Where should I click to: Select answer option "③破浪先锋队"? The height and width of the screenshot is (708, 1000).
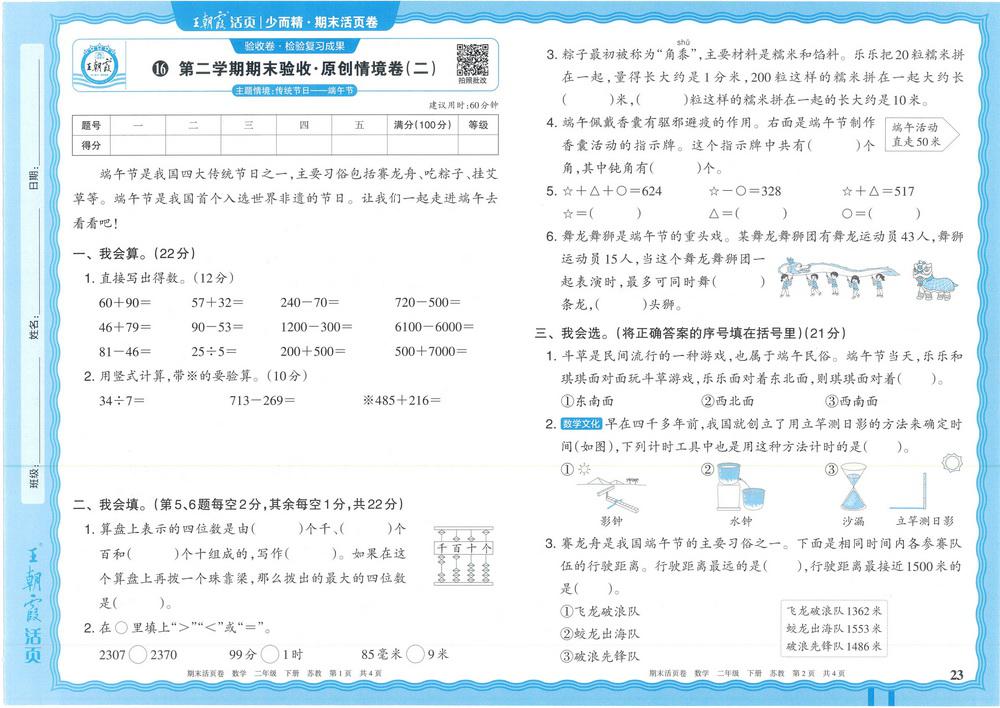click(599, 656)
